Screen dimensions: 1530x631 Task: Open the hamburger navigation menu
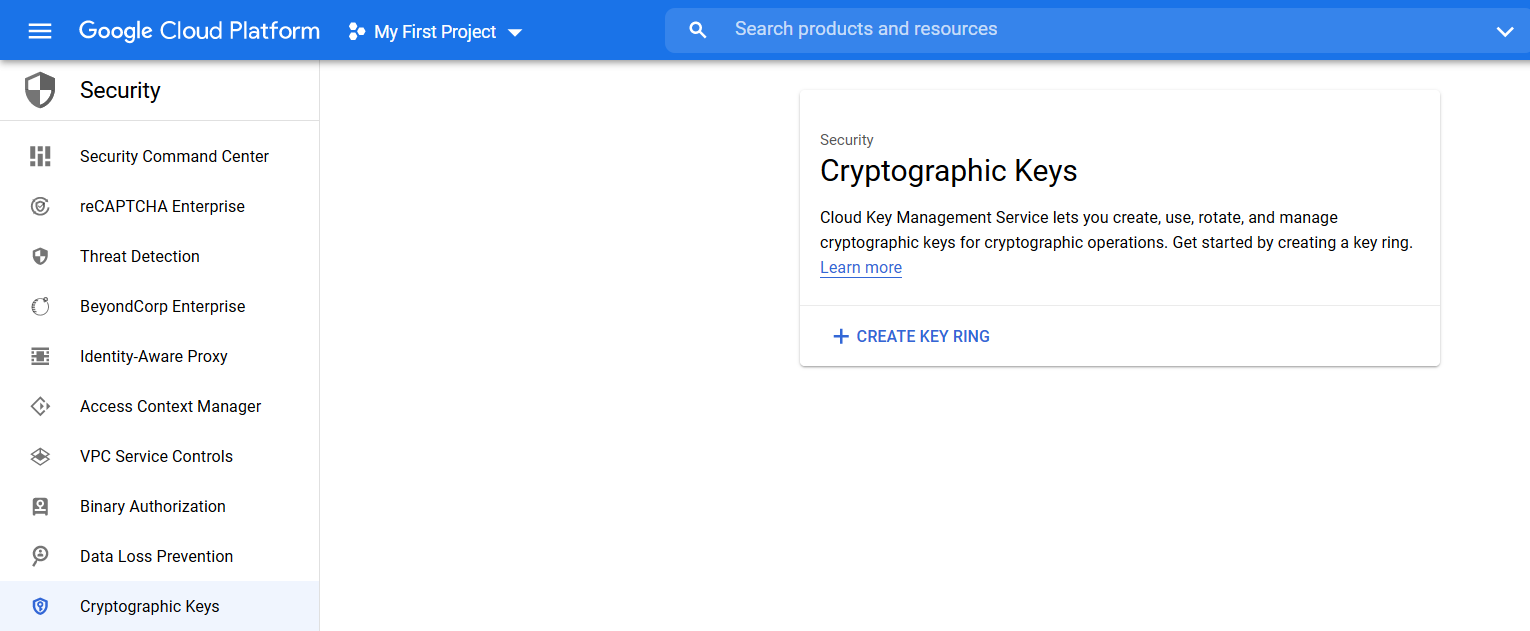tap(40, 31)
